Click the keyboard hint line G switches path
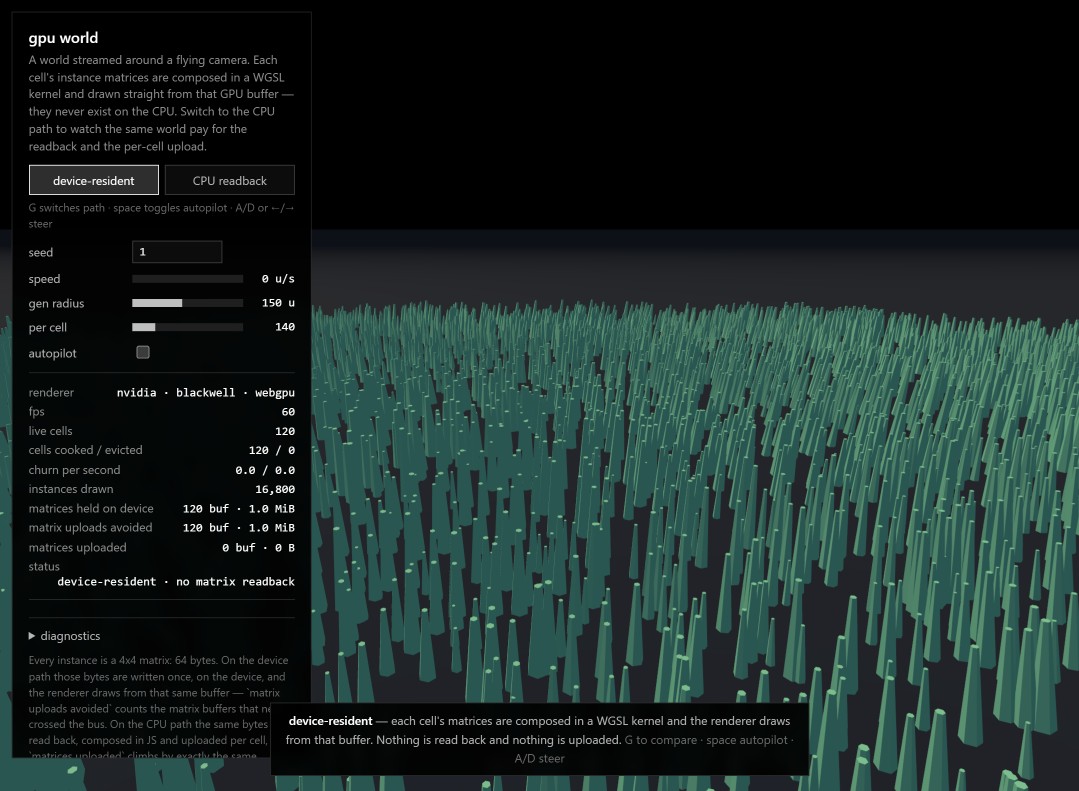 point(161,215)
